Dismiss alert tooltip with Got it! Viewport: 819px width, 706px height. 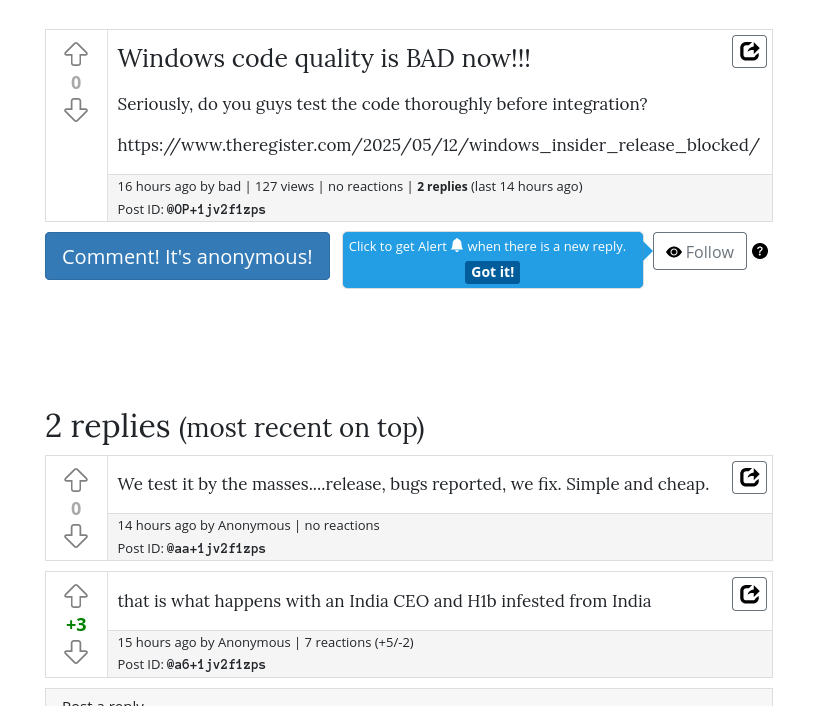[492, 272]
